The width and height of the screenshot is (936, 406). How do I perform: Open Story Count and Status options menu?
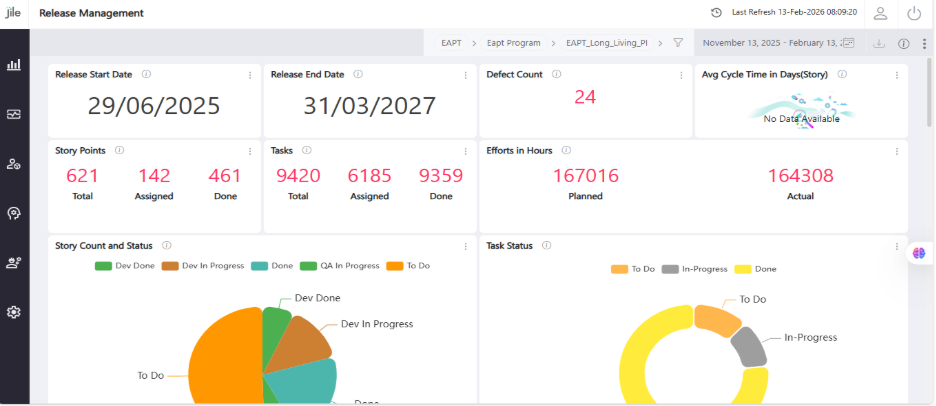click(466, 247)
